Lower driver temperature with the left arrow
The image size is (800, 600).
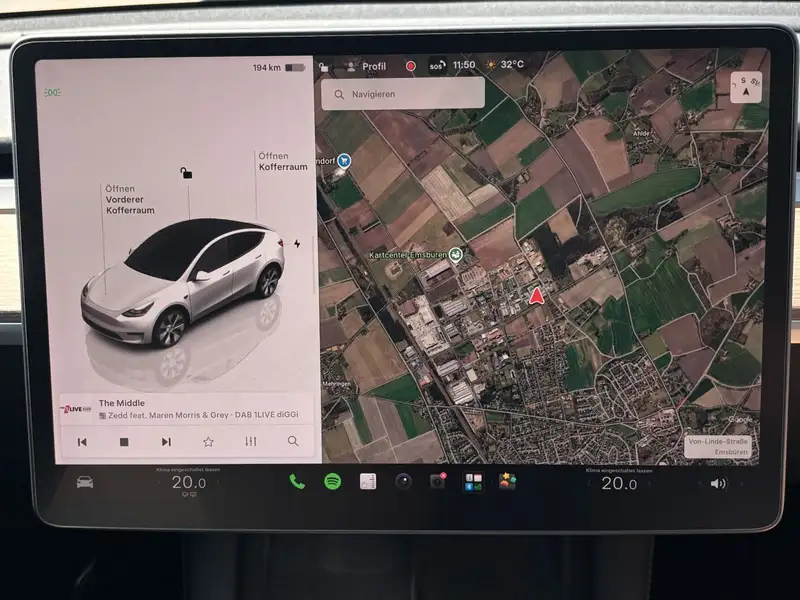coord(159,482)
